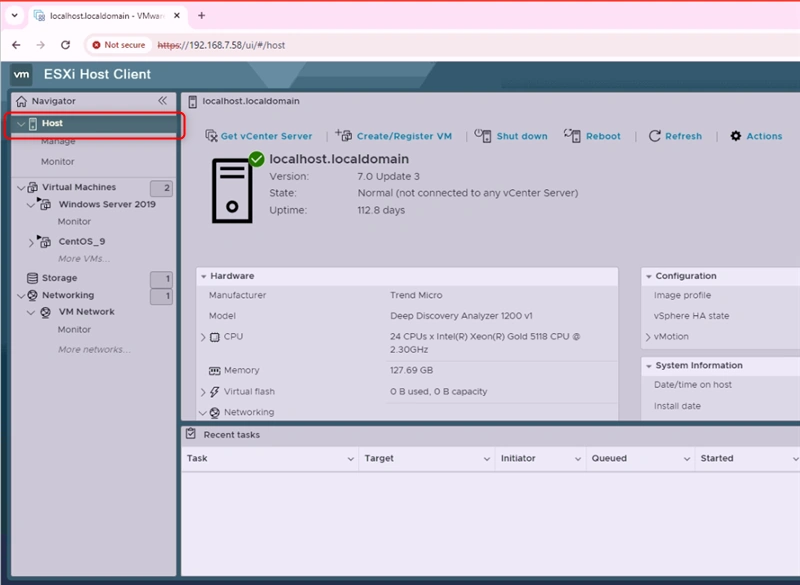Image resolution: width=800 pixels, height=585 pixels.
Task: Reload the page with browser refresh
Action: pos(65,45)
